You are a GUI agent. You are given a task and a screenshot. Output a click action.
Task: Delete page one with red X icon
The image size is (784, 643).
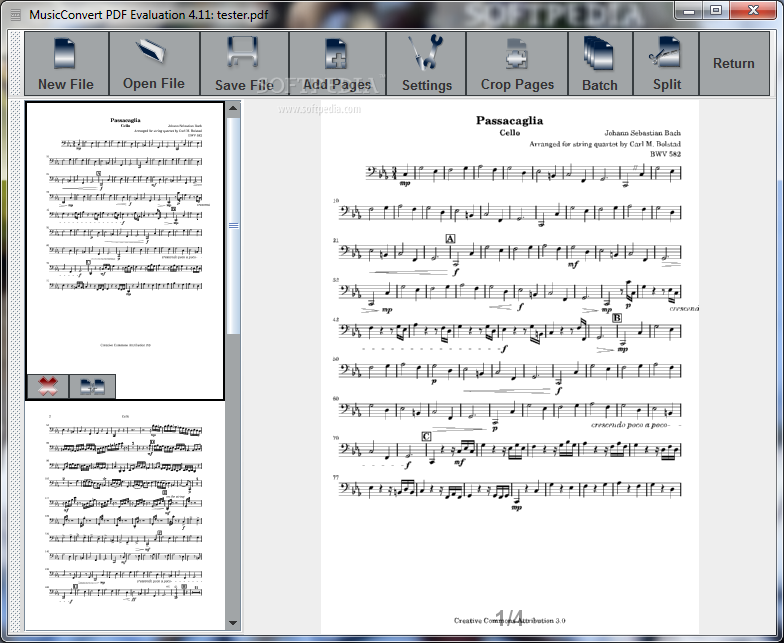coord(48,386)
